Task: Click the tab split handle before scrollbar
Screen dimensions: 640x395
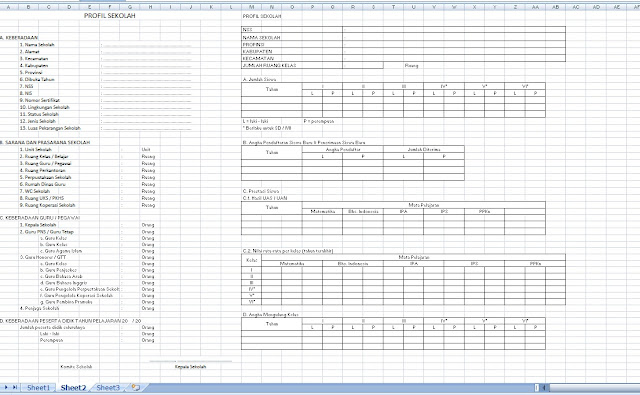Action: pos(537,388)
